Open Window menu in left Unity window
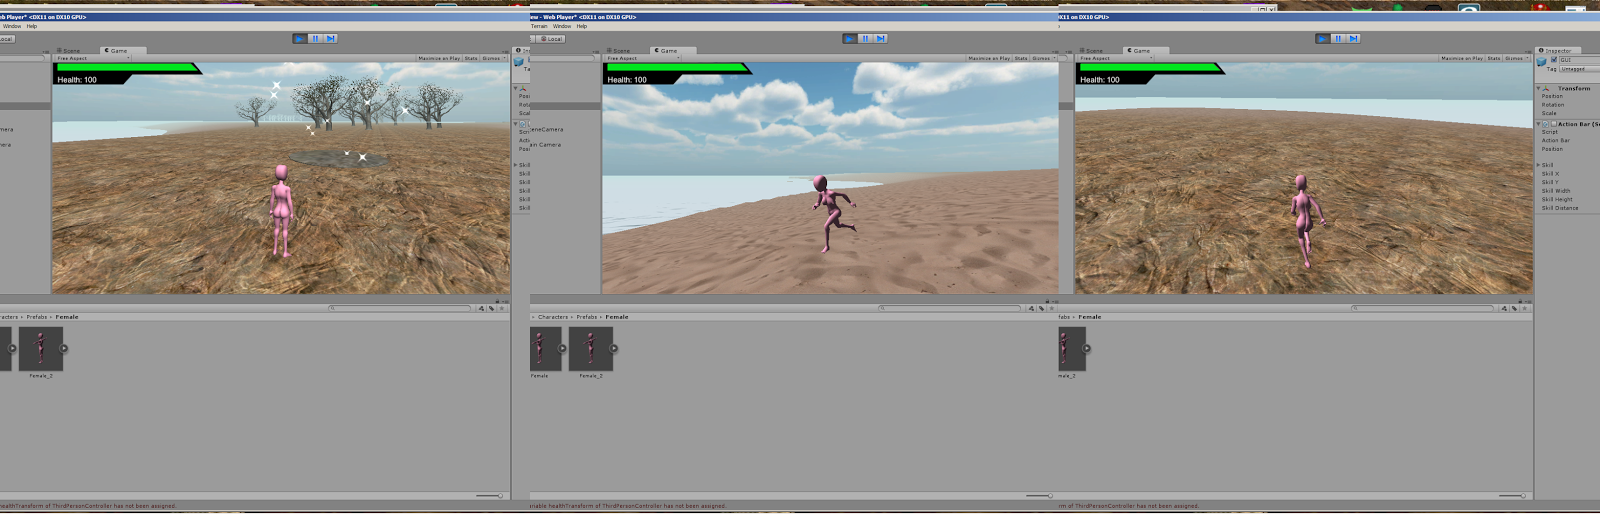 tap(12, 27)
